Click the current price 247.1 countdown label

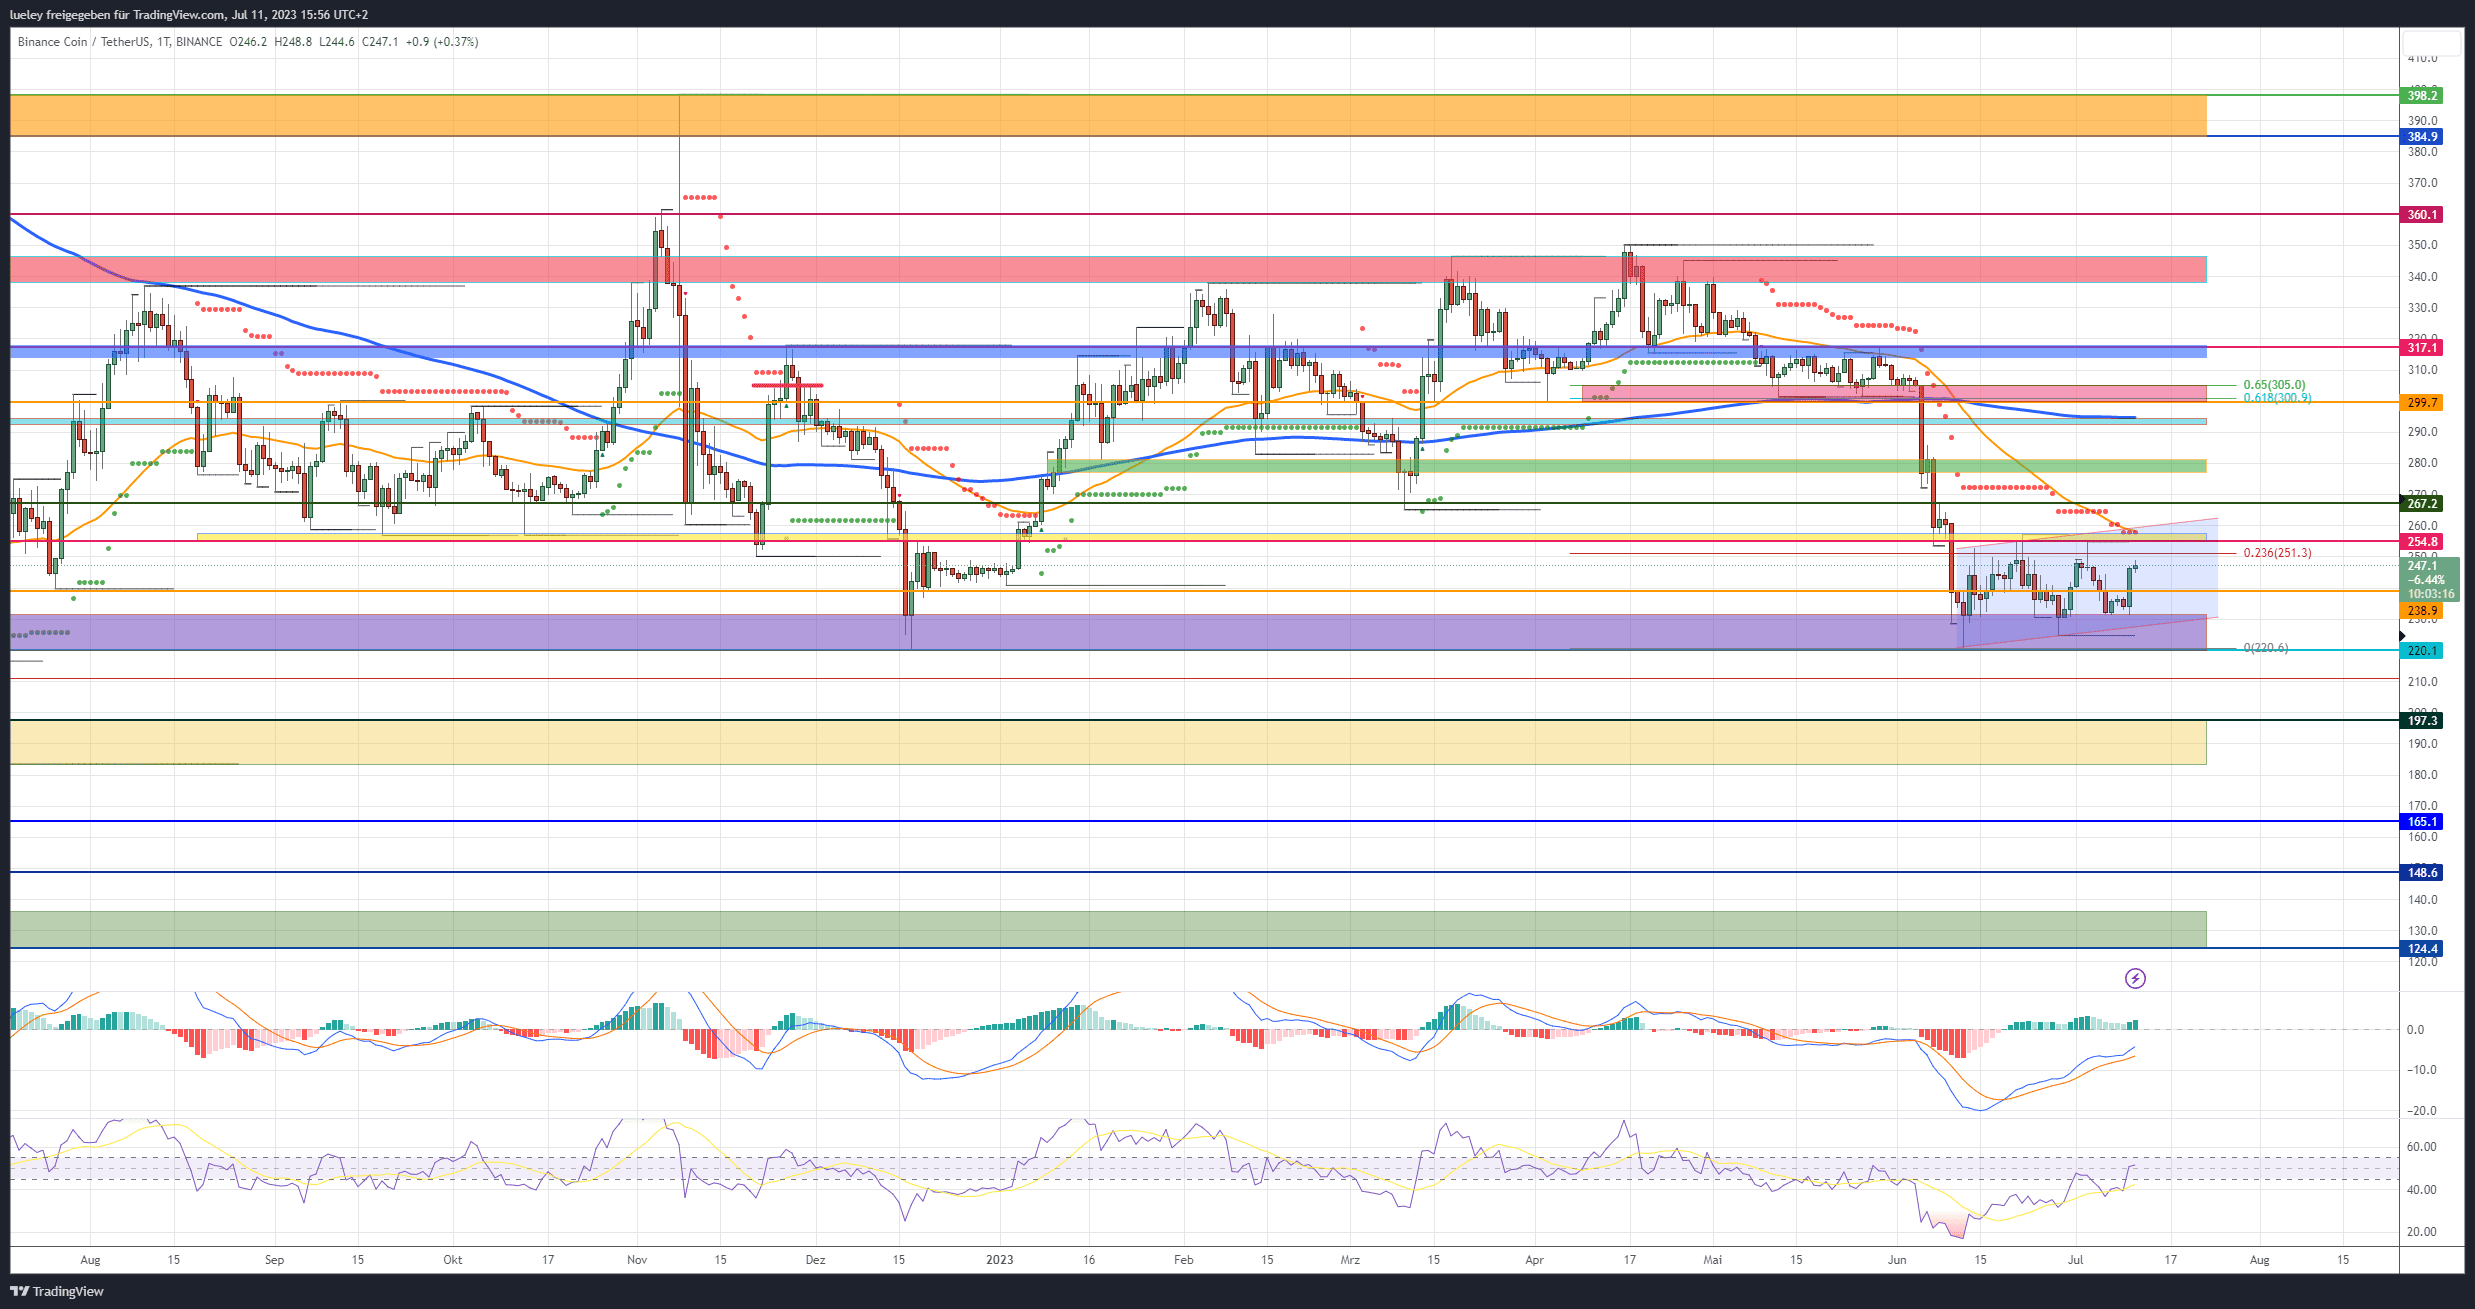pyautogui.click(x=2428, y=580)
